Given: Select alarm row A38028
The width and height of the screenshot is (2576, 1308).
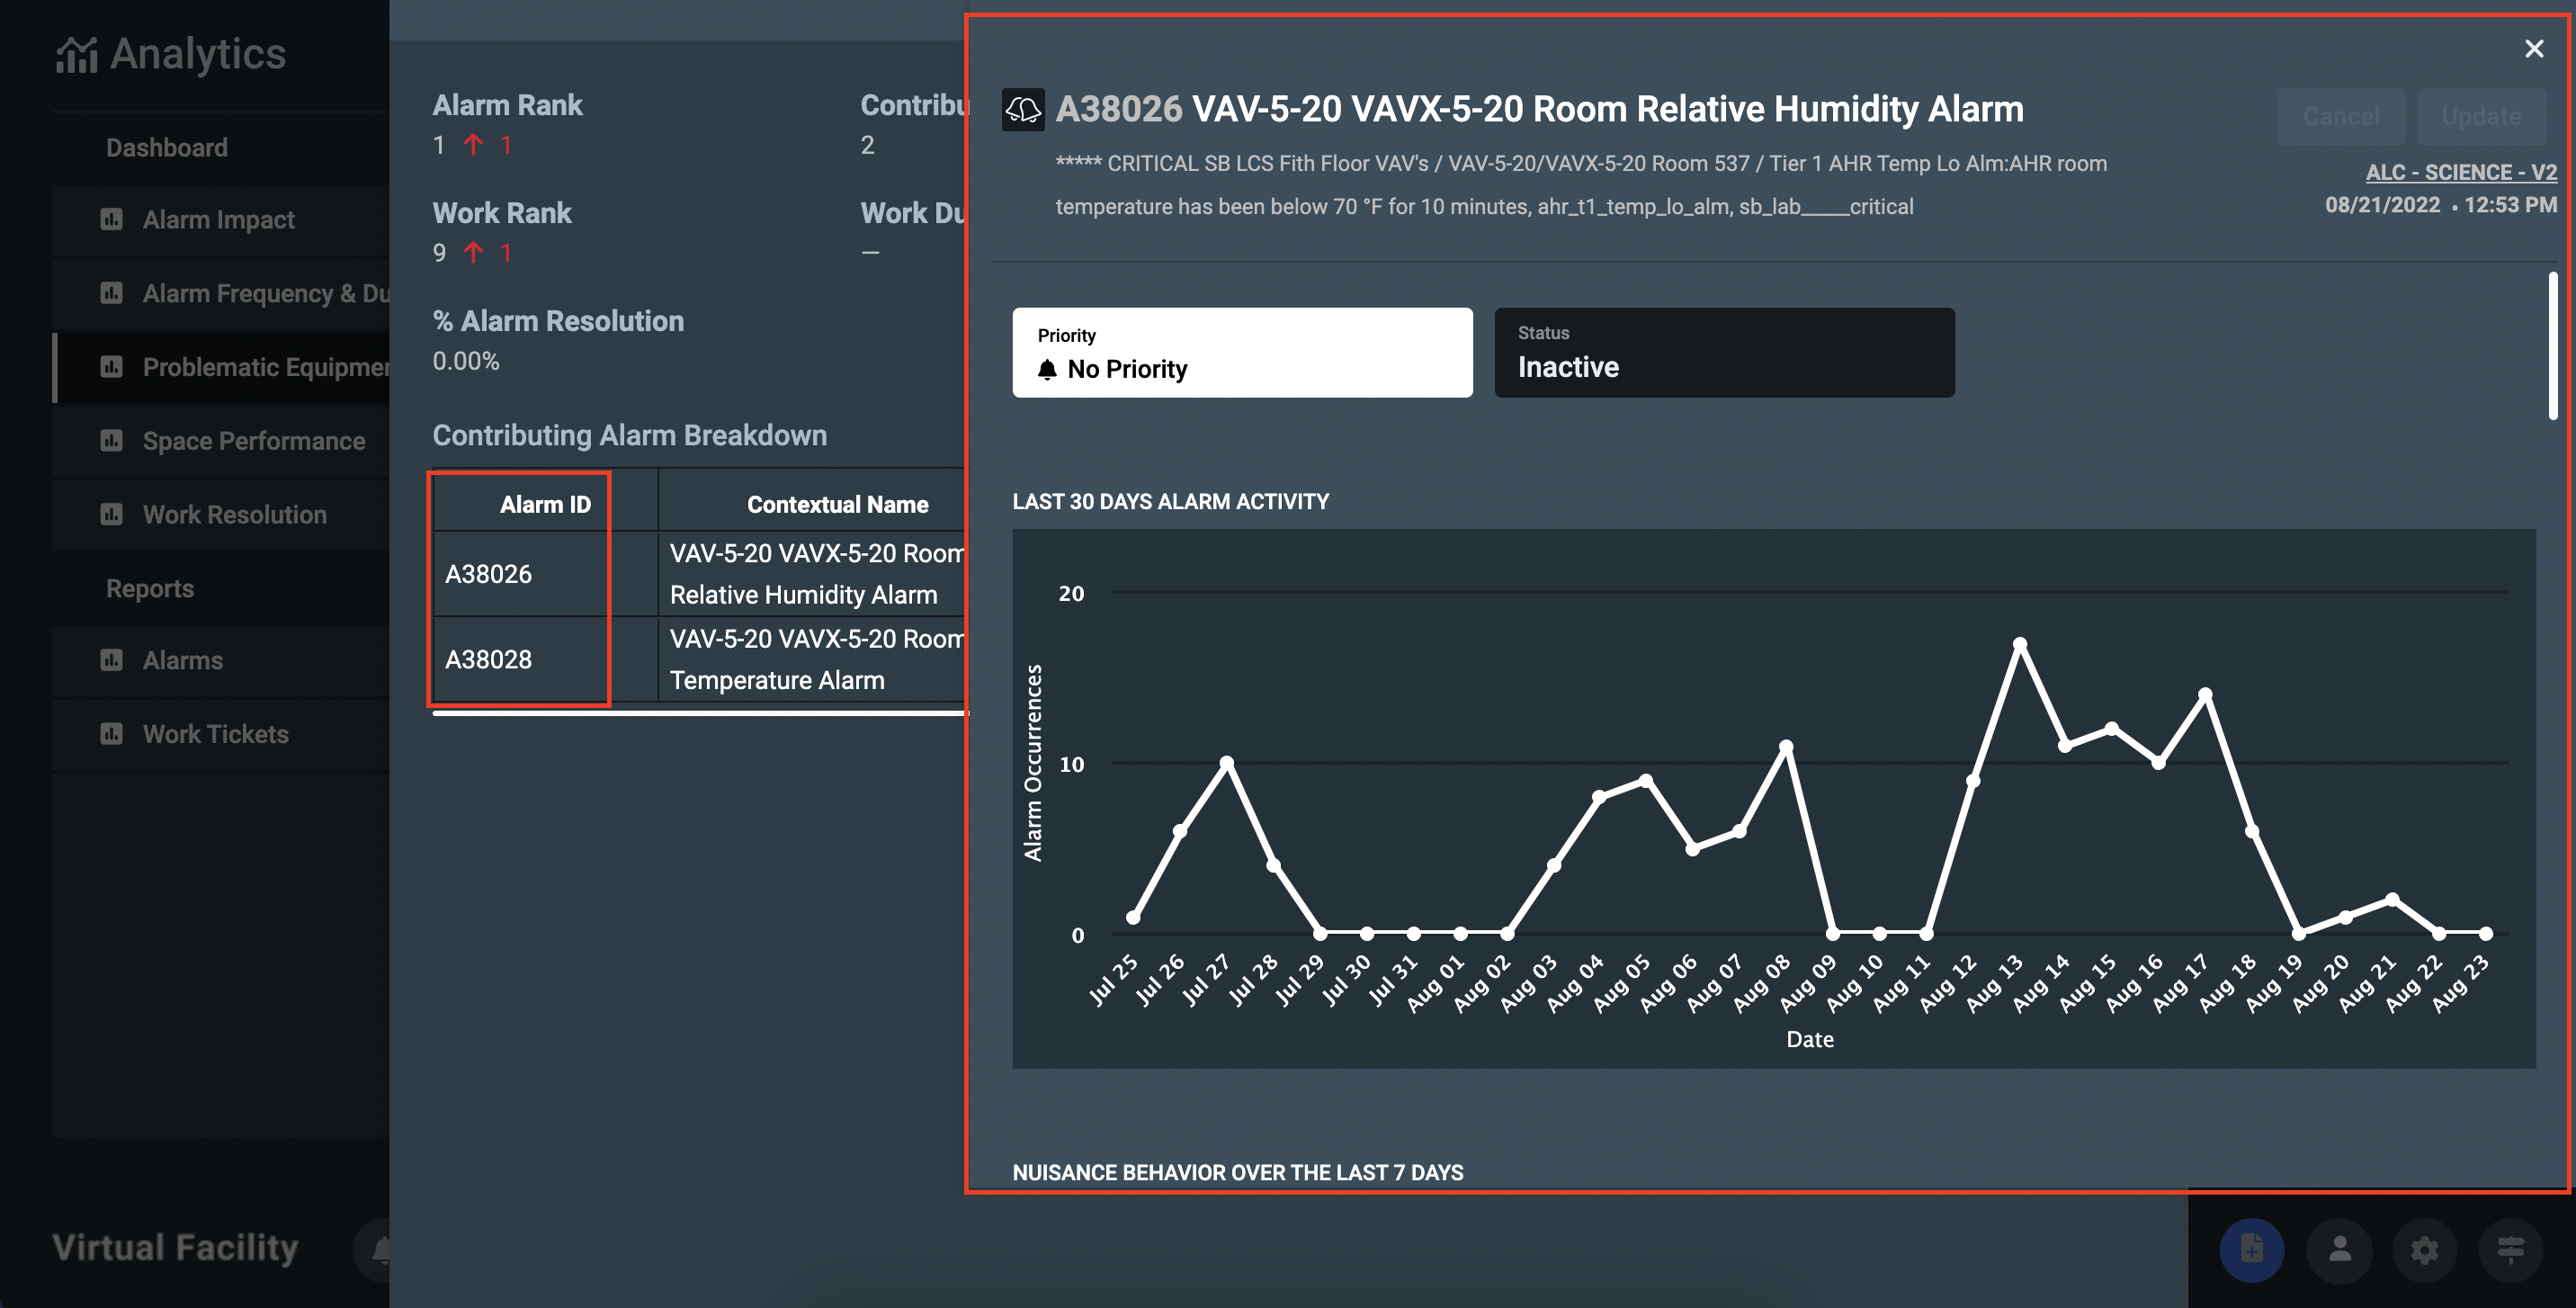Looking at the screenshot, I should click(x=488, y=659).
